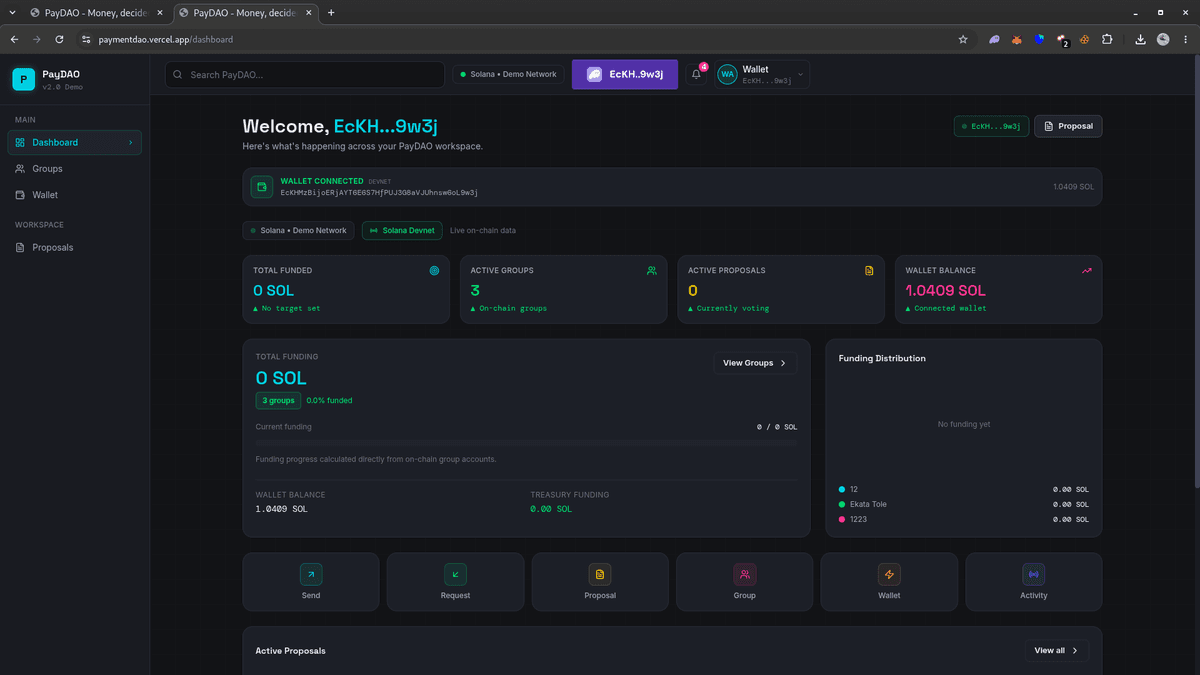Image resolution: width=1200 pixels, height=675 pixels.
Task: Open Chrome three-dot menu
Action: [x=1186, y=39]
